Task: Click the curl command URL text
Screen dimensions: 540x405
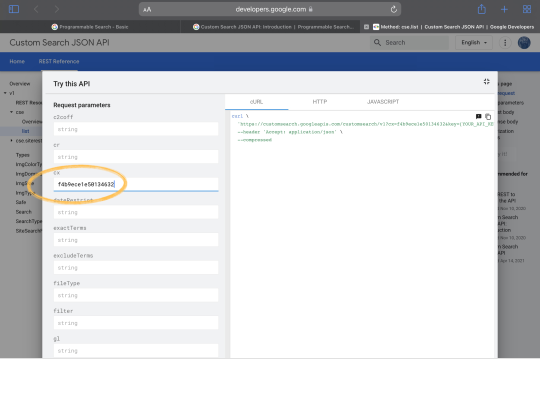Action: click(x=365, y=124)
